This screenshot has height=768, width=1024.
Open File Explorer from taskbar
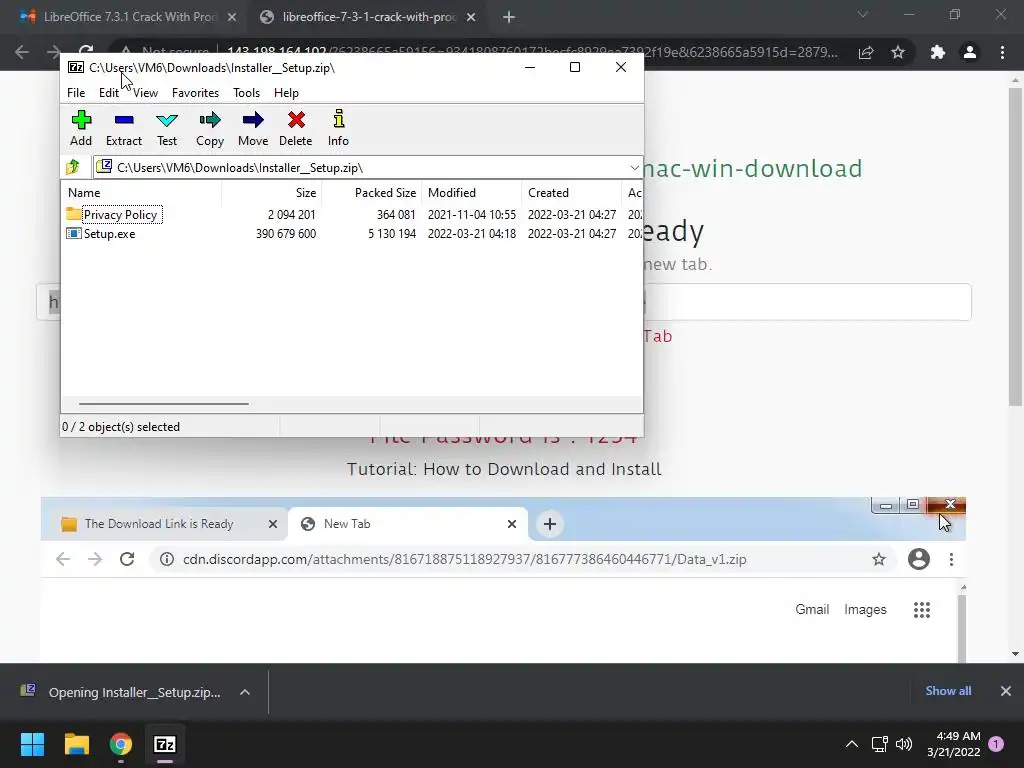[x=76, y=744]
